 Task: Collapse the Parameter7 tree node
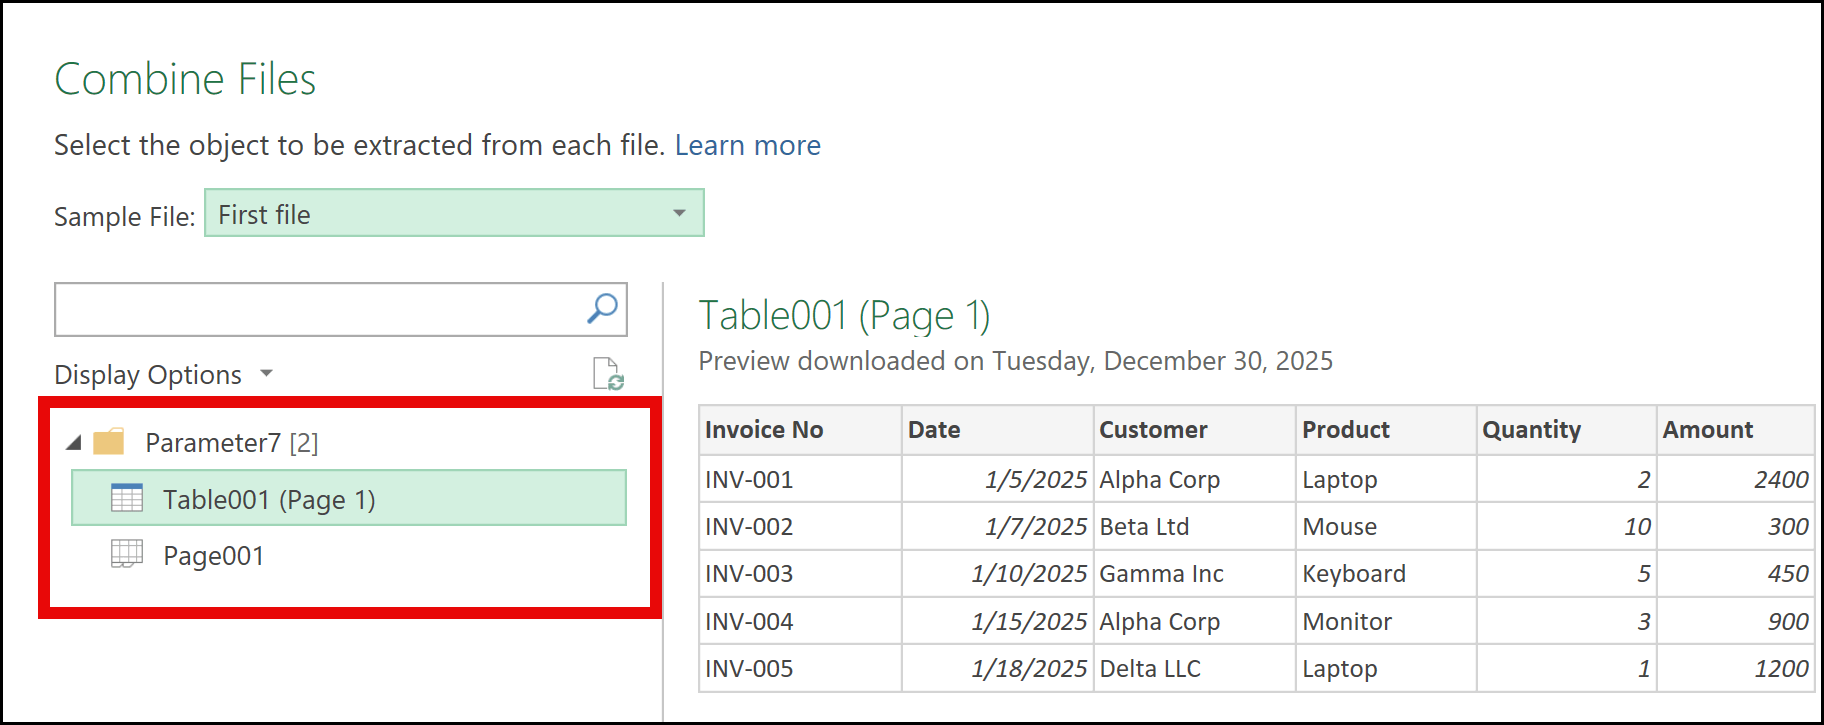click(x=74, y=442)
